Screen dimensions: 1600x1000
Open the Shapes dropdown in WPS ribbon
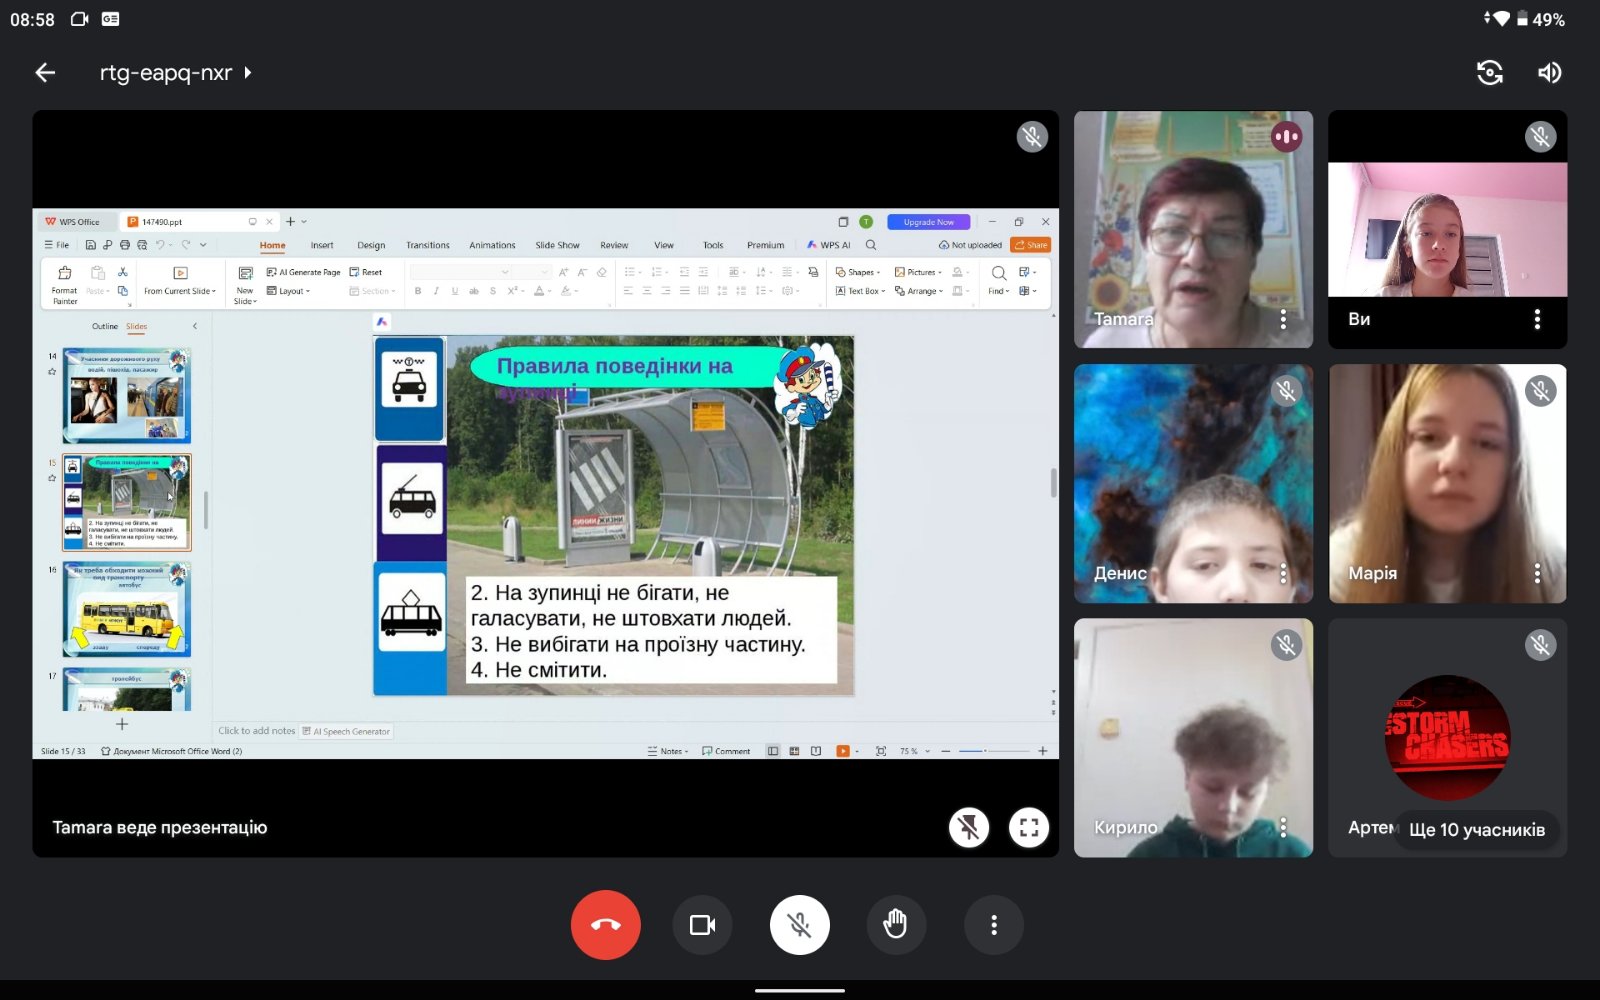pos(857,272)
